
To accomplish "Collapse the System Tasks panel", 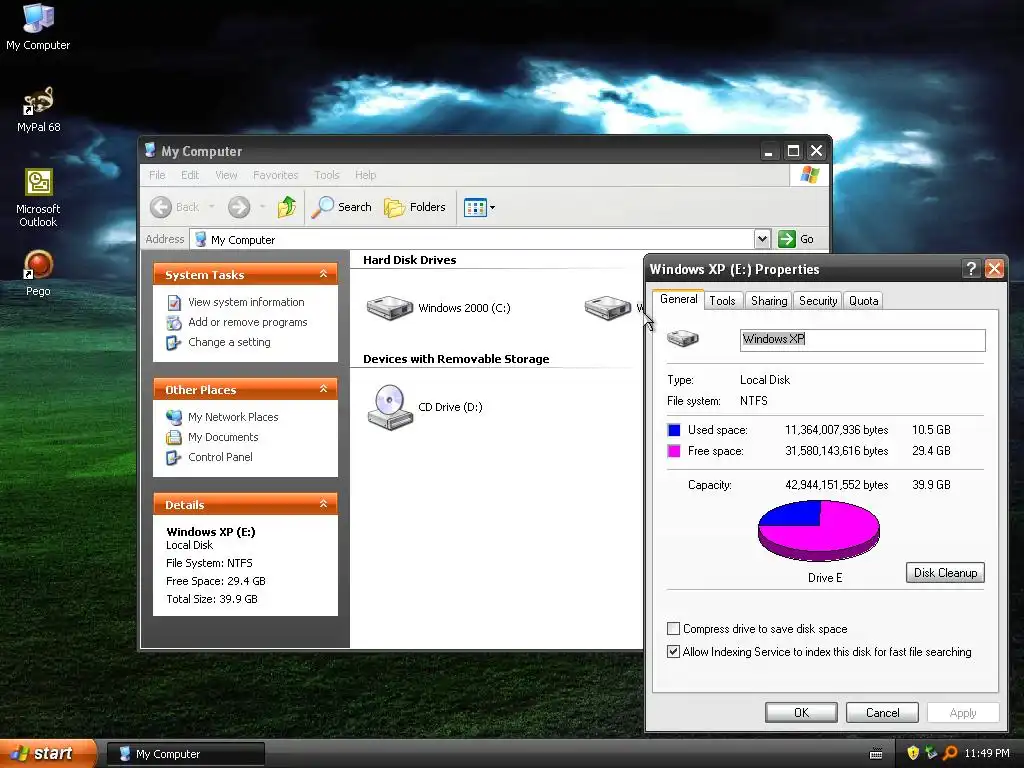I will [323, 274].
